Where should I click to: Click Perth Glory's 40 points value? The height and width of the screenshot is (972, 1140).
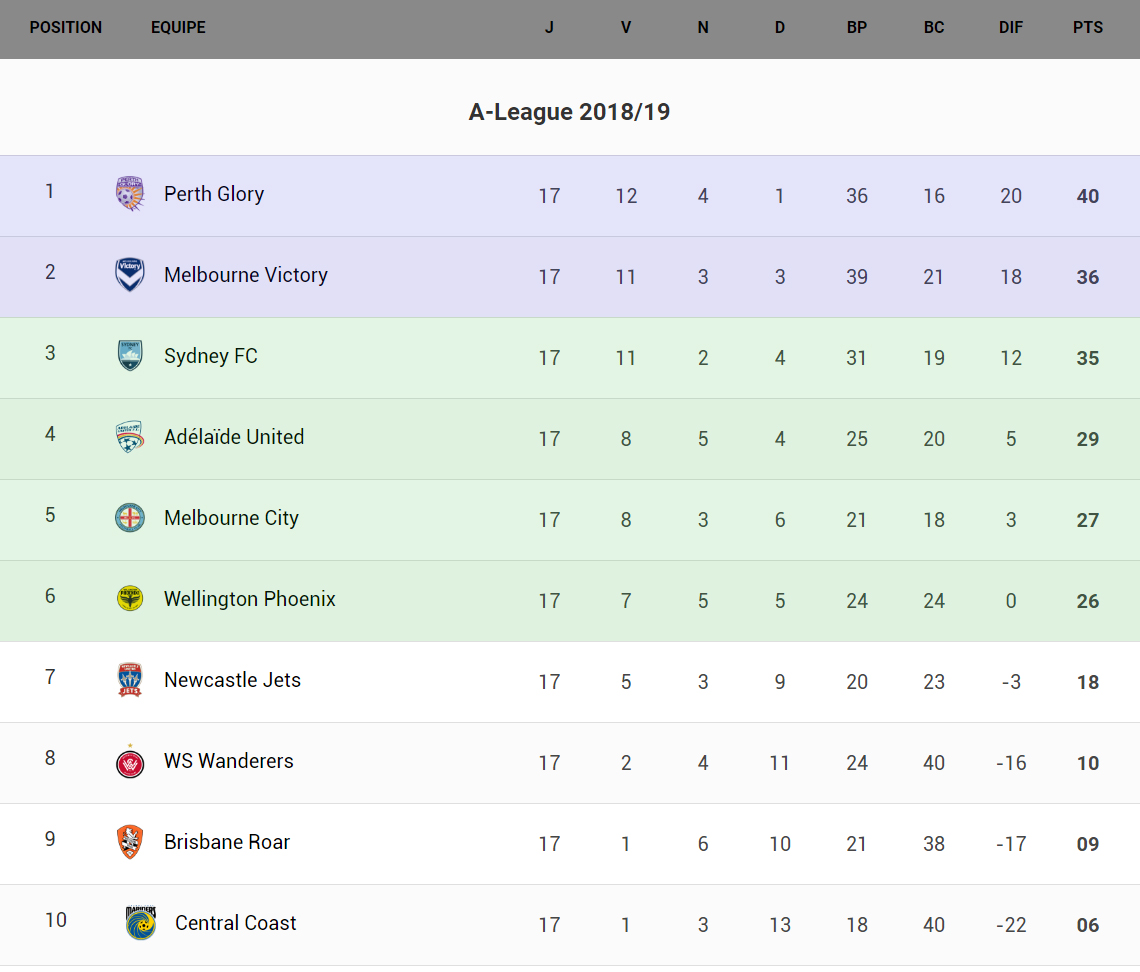click(1088, 196)
